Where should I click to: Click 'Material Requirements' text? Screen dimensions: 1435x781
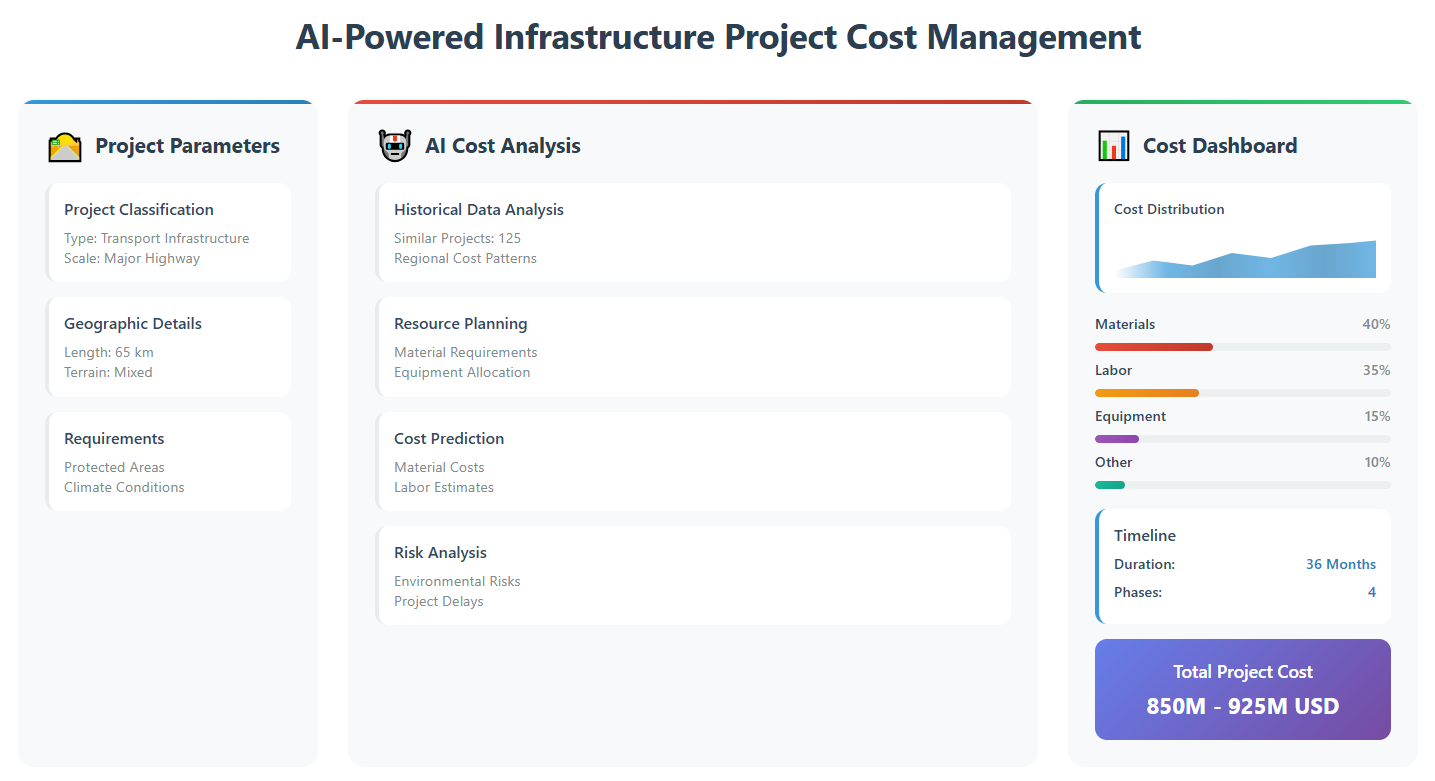click(465, 352)
